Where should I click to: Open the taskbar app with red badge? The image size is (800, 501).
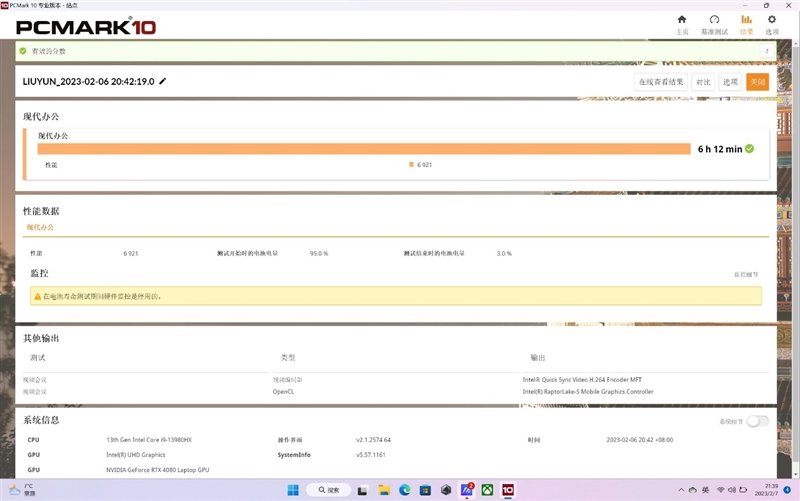pyautogui.click(x=467, y=490)
